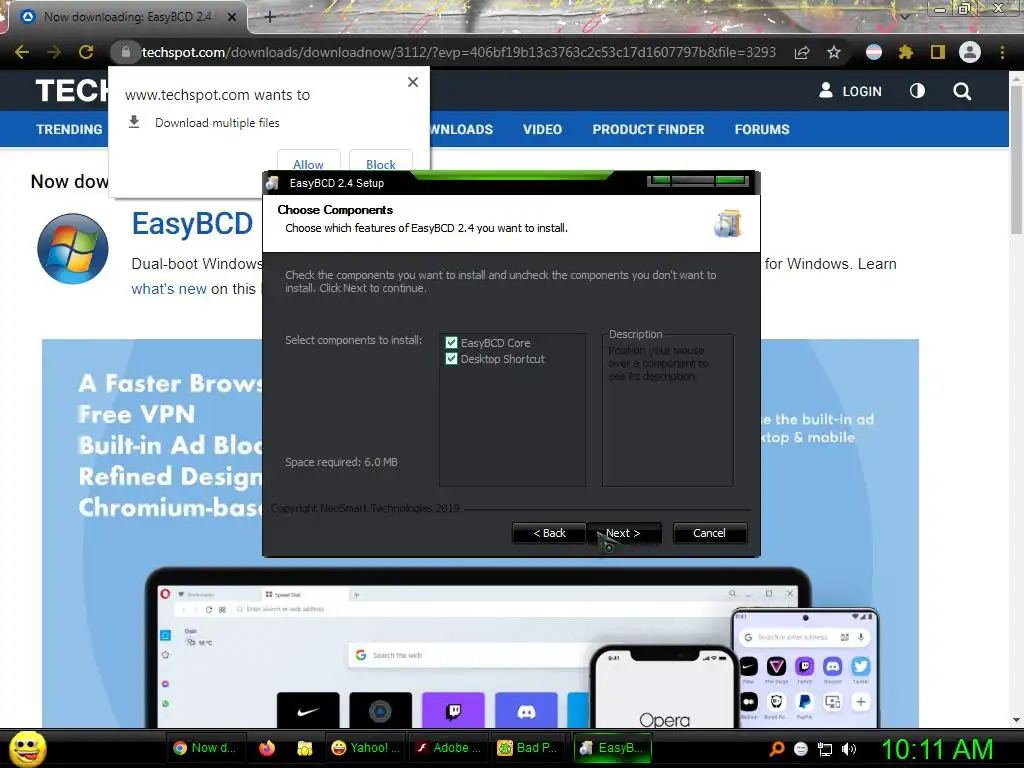The width and height of the screenshot is (1024, 768).
Task: Open the Chrome profile avatar
Action: [x=970, y=52]
